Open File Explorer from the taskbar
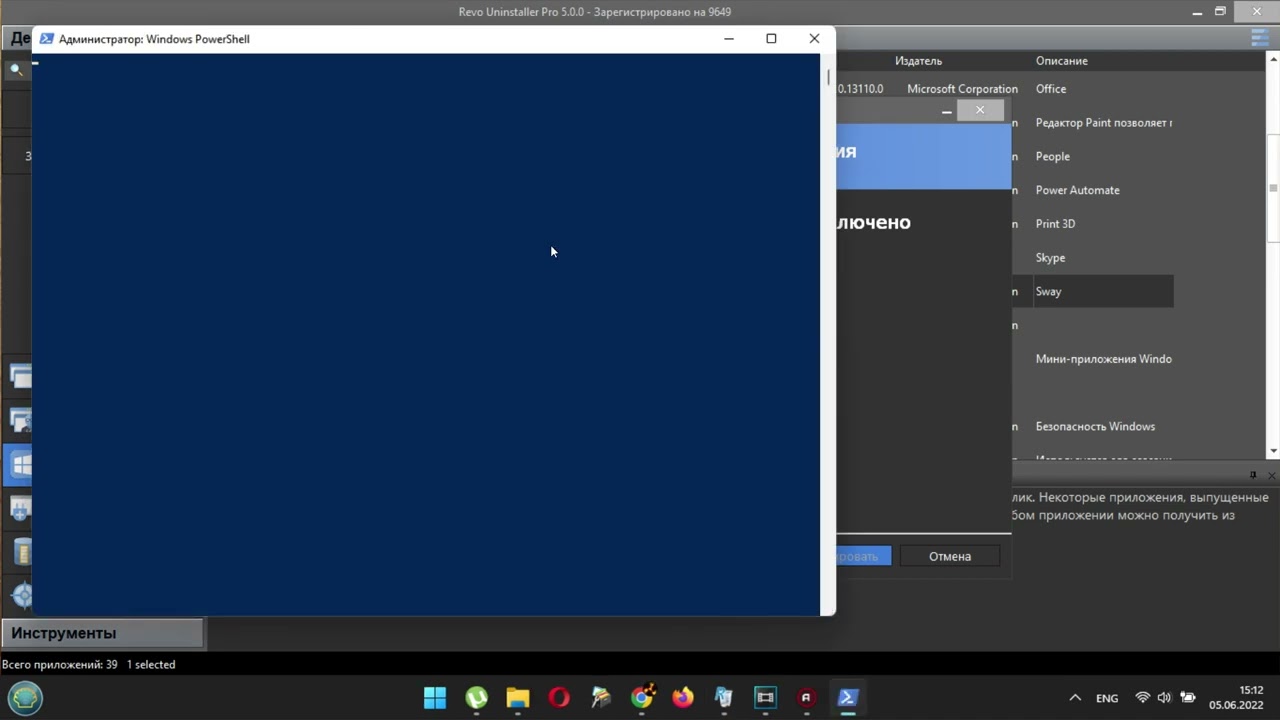 (518, 698)
